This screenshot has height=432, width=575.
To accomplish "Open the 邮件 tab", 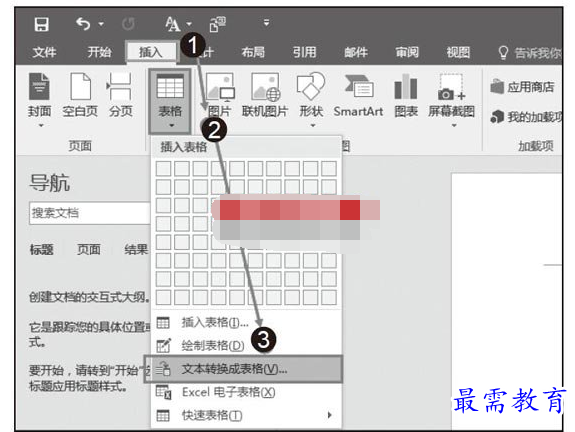I will [356, 52].
